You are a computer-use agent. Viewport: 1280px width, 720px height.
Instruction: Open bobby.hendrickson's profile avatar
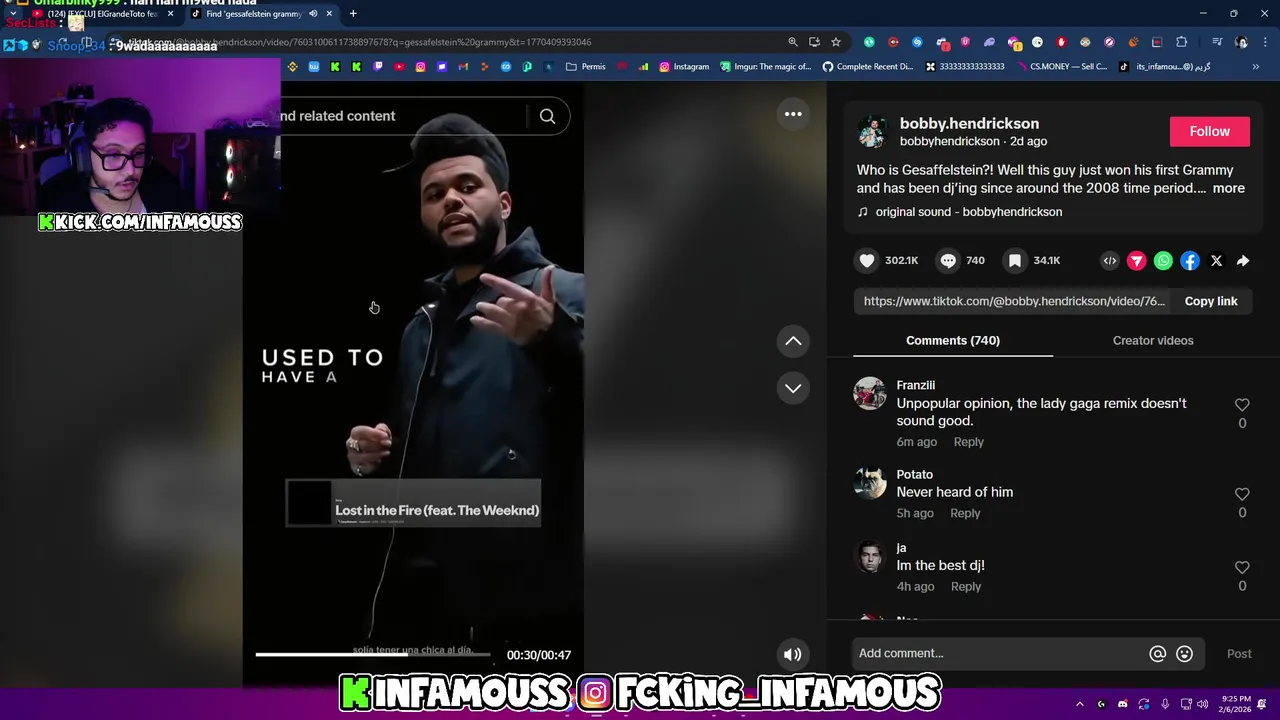(873, 132)
